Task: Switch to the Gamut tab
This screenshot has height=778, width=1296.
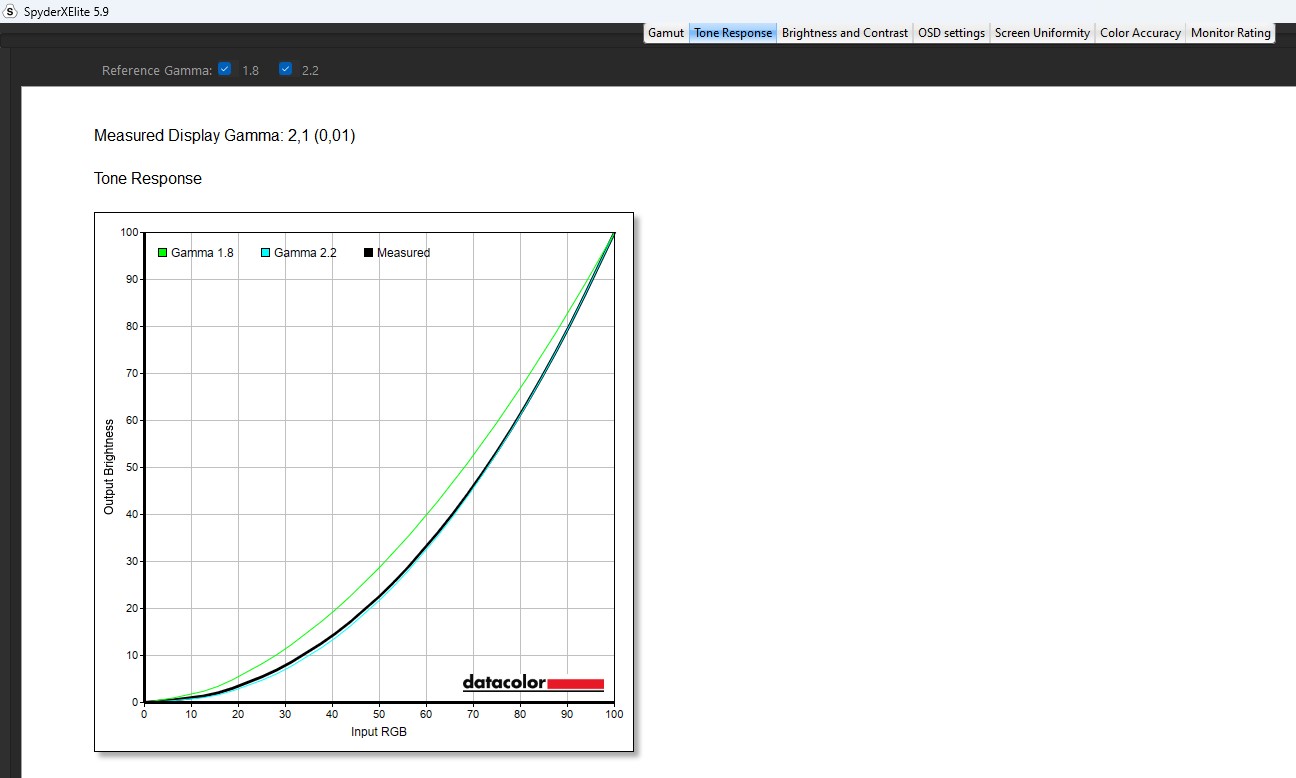Action: pos(666,33)
